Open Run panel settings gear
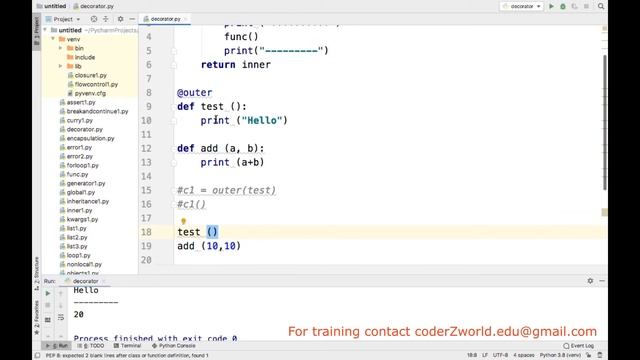Screen dimensions: 640x360 [x=590, y=281]
